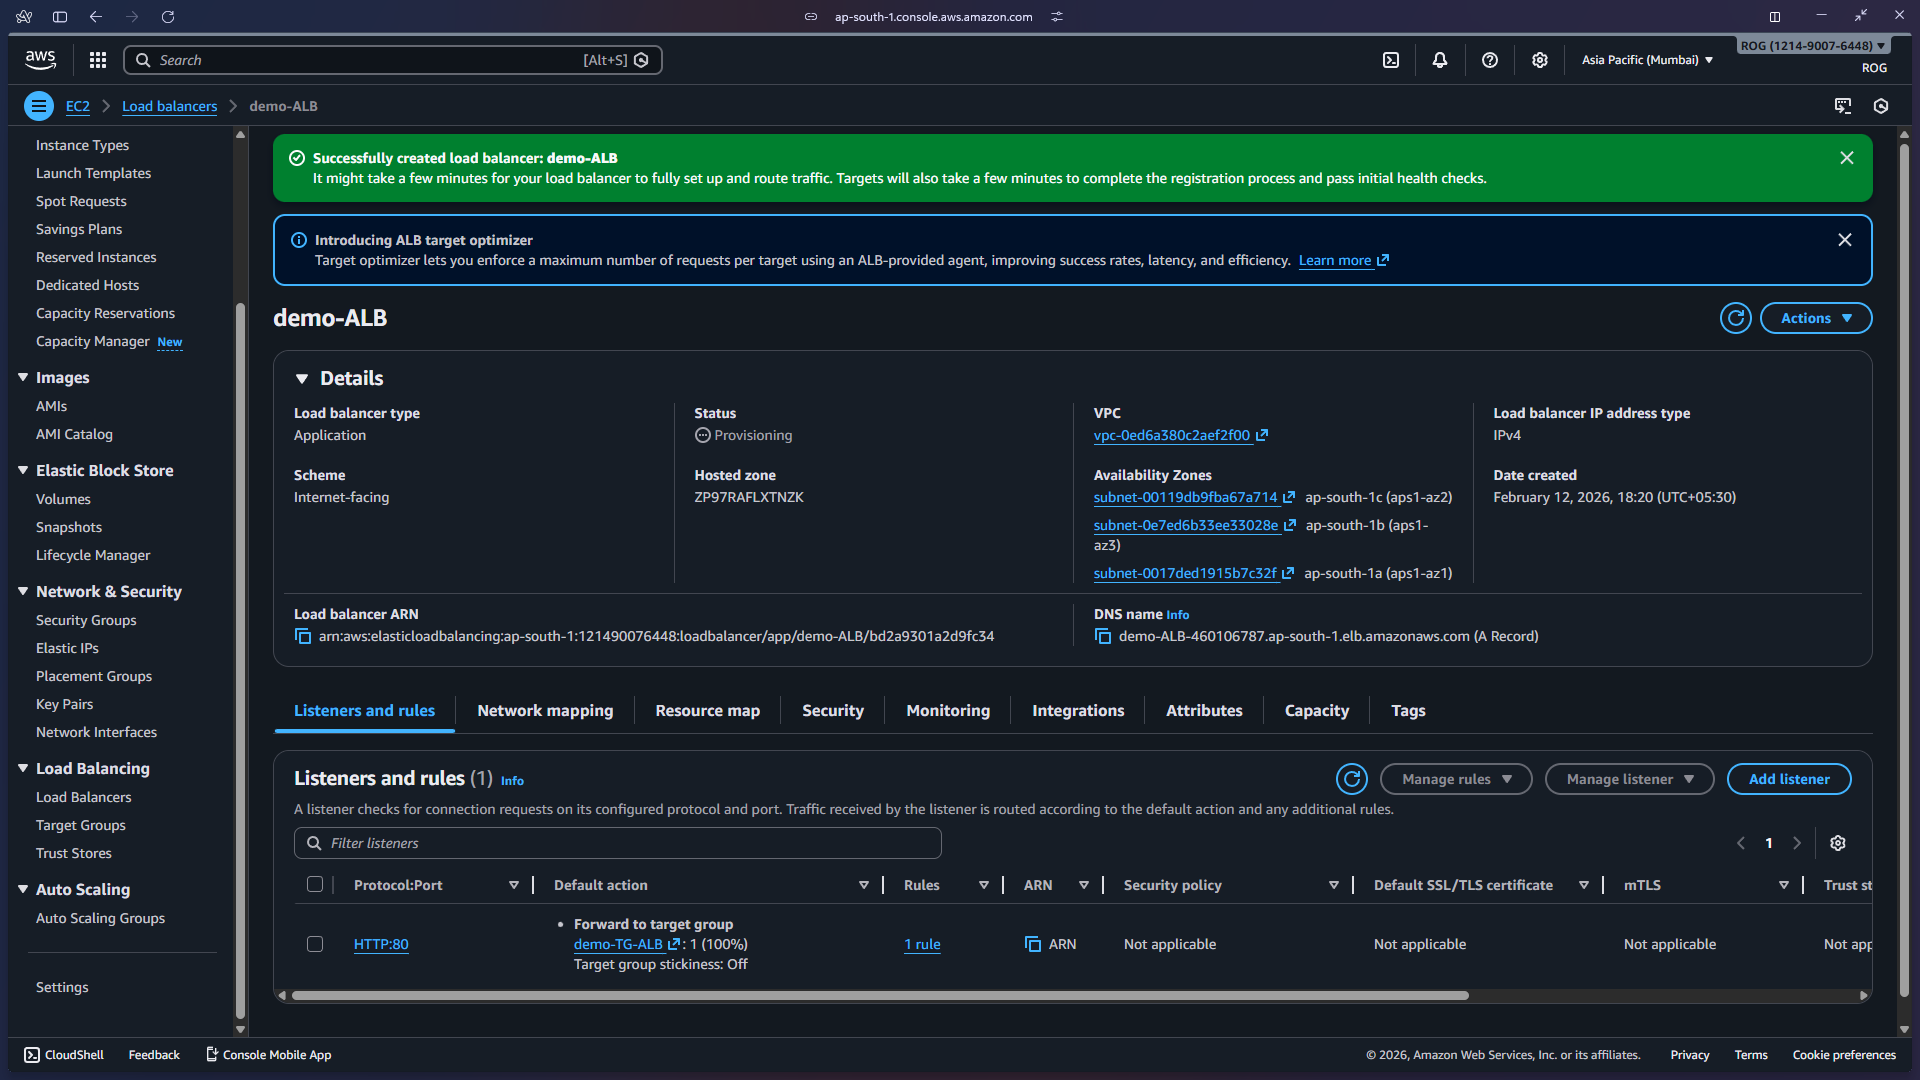Viewport: 1920px width, 1080px height.
Task: Refresh the listeners and rules list
Action: [x=1352, y=779]
